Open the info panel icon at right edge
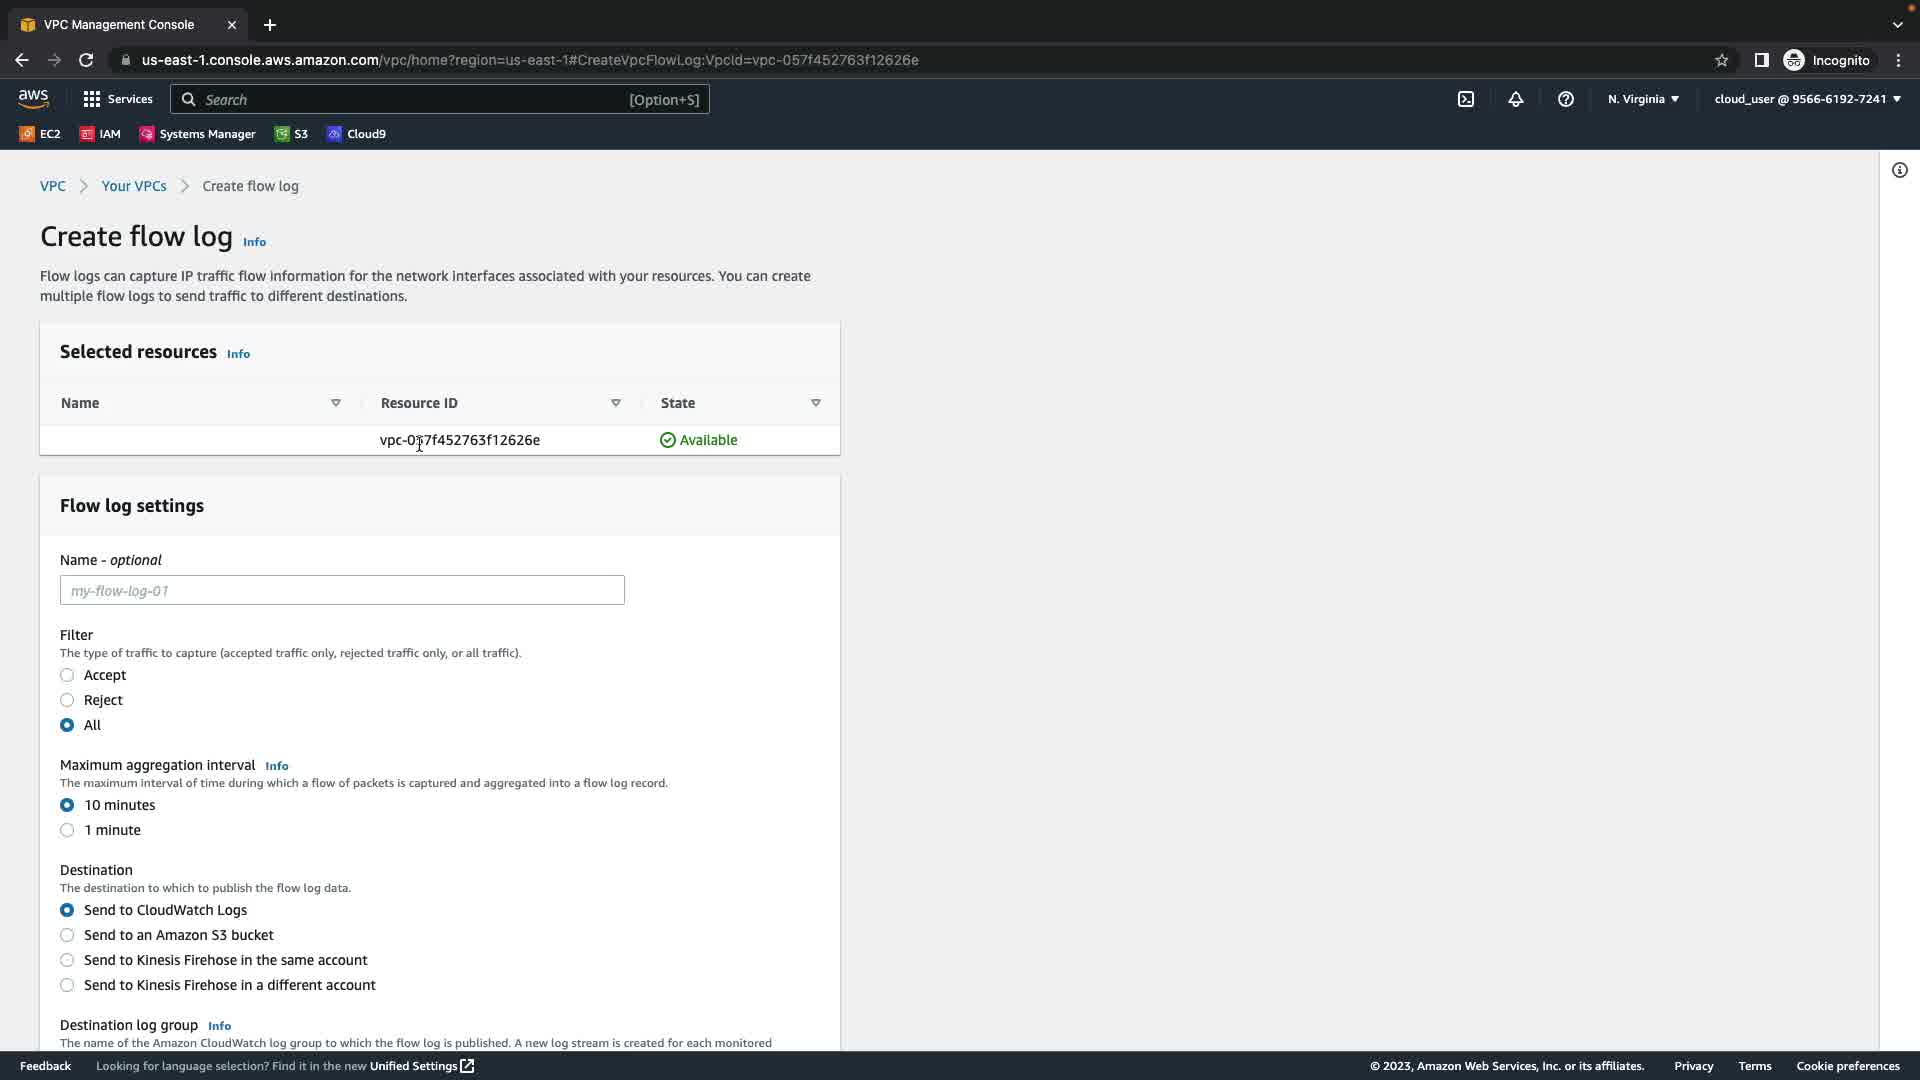Viewport: 1920px width, 1080px height. (x=1900, y=170)
